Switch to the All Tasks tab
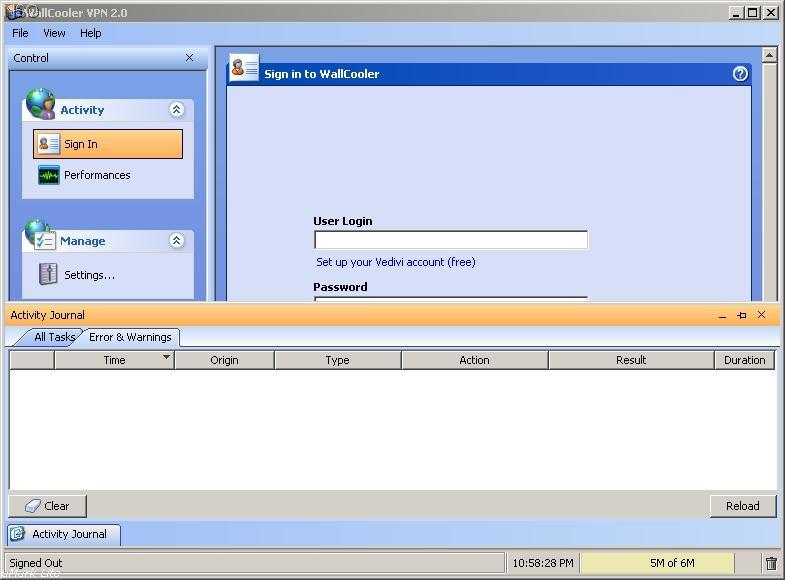785x580 pixels. (x=54, y=337)
